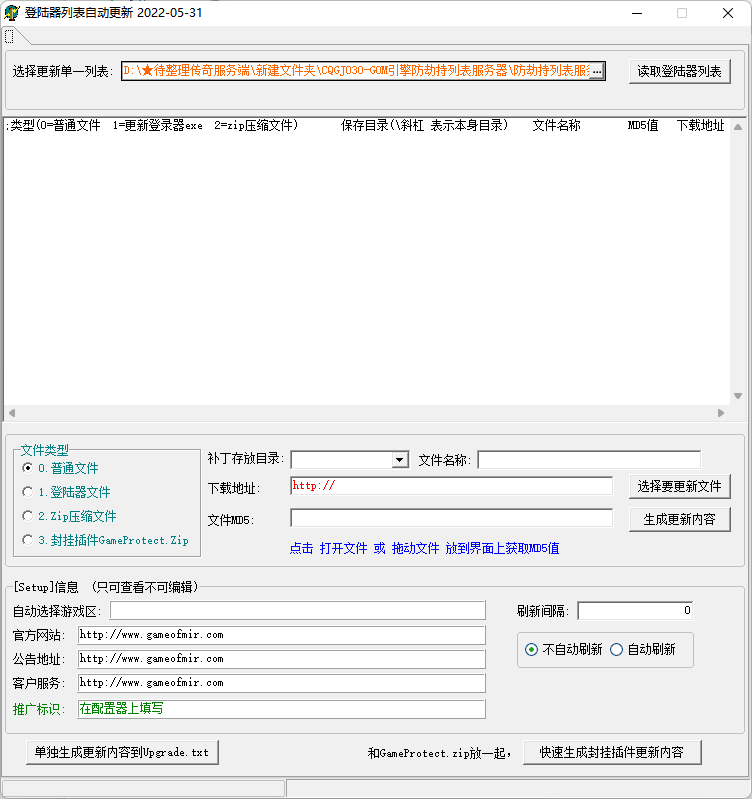Image resolution: width=752 pixels, height=799 pixels.
Task: Click the blue 打开文件 link text
Action: point(343,548)
